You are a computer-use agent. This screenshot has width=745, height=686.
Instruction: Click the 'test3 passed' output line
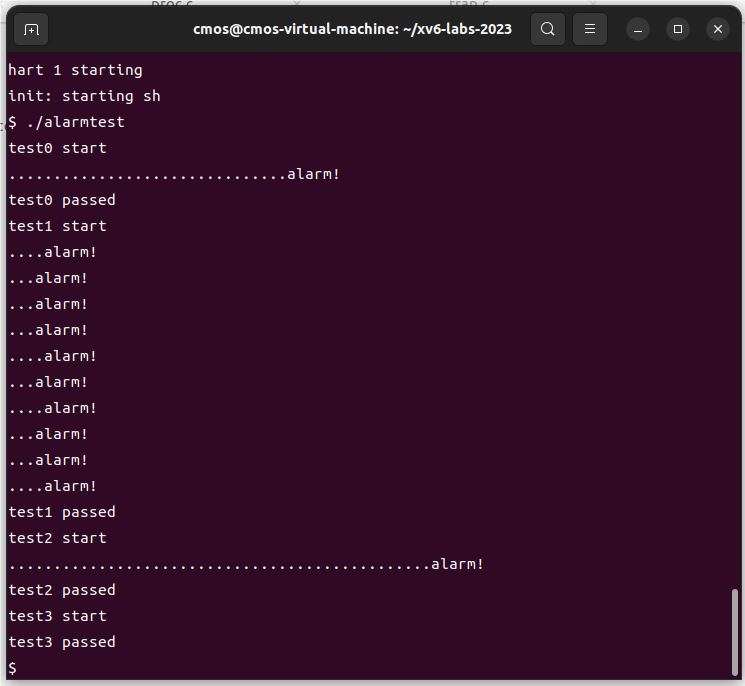[x=62, y=642]
